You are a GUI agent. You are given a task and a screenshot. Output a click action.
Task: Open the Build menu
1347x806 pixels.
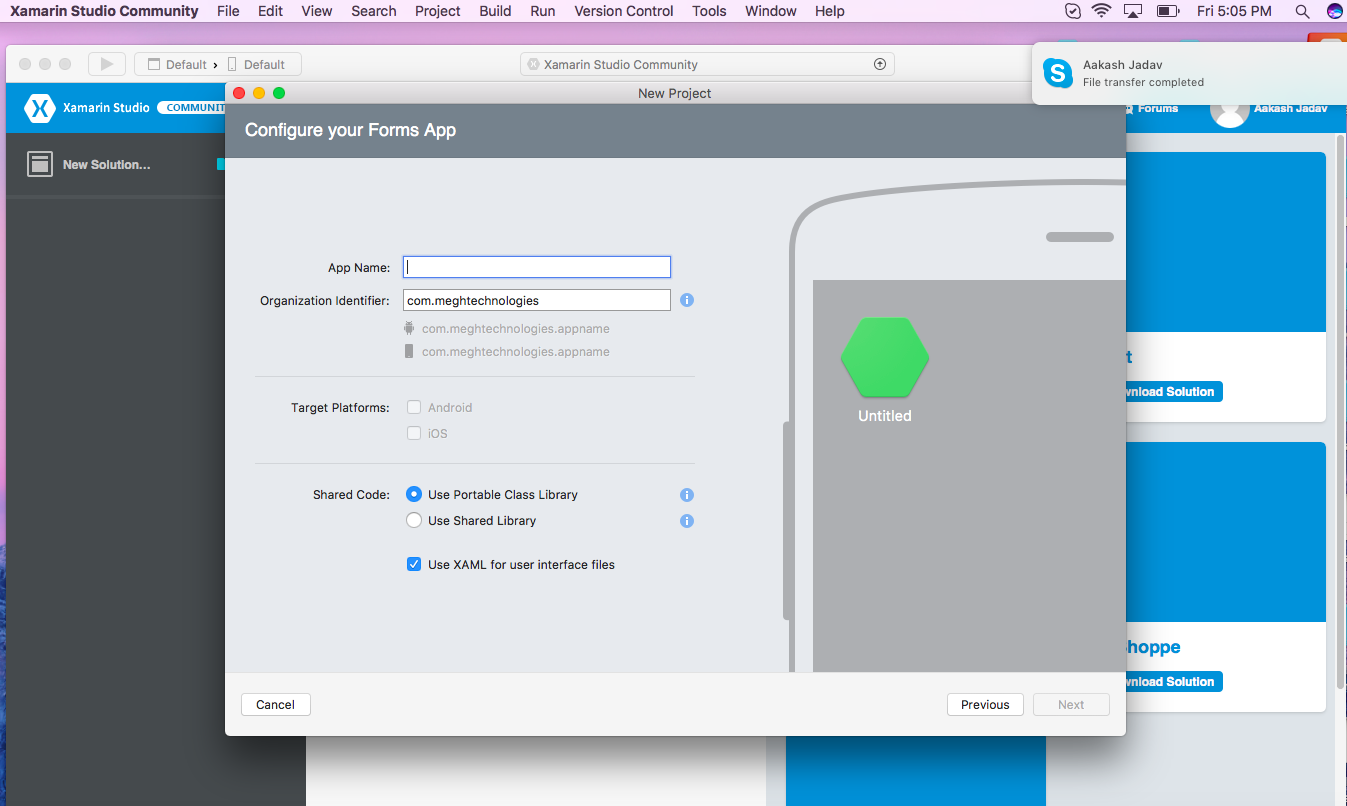click(495, 11)
